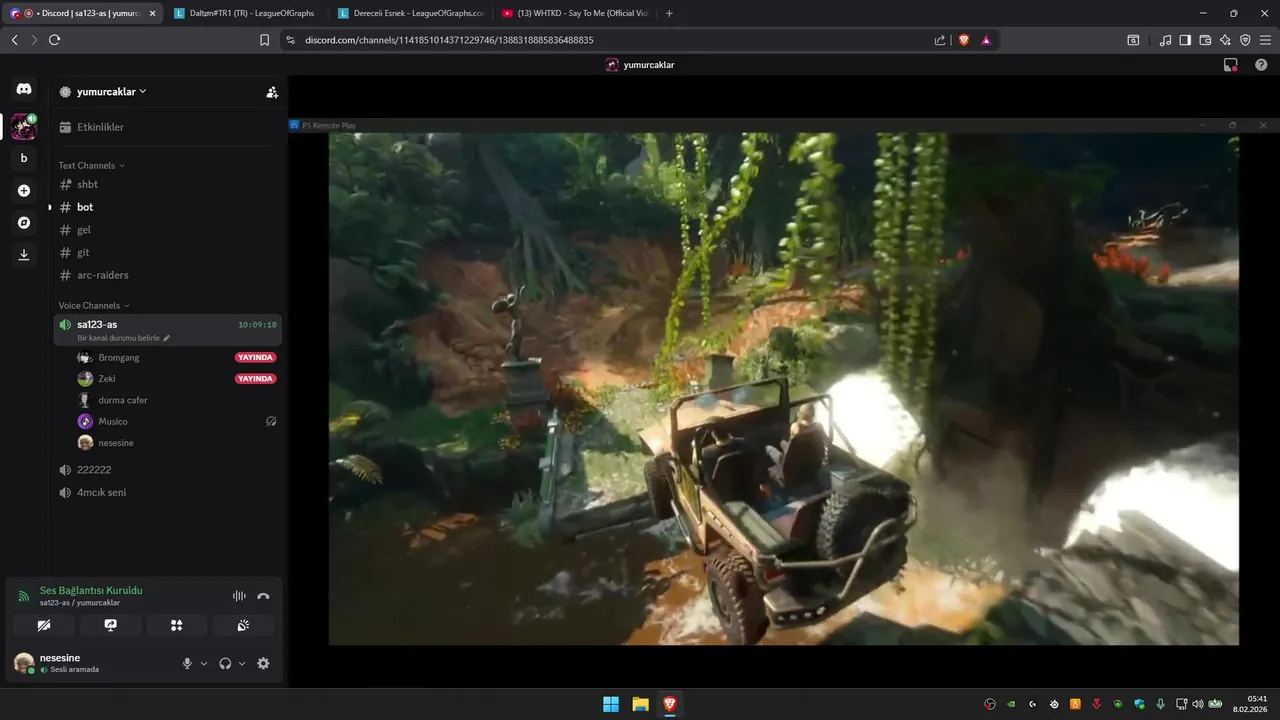Open the Discord inbox icon

coord(1231,65)
